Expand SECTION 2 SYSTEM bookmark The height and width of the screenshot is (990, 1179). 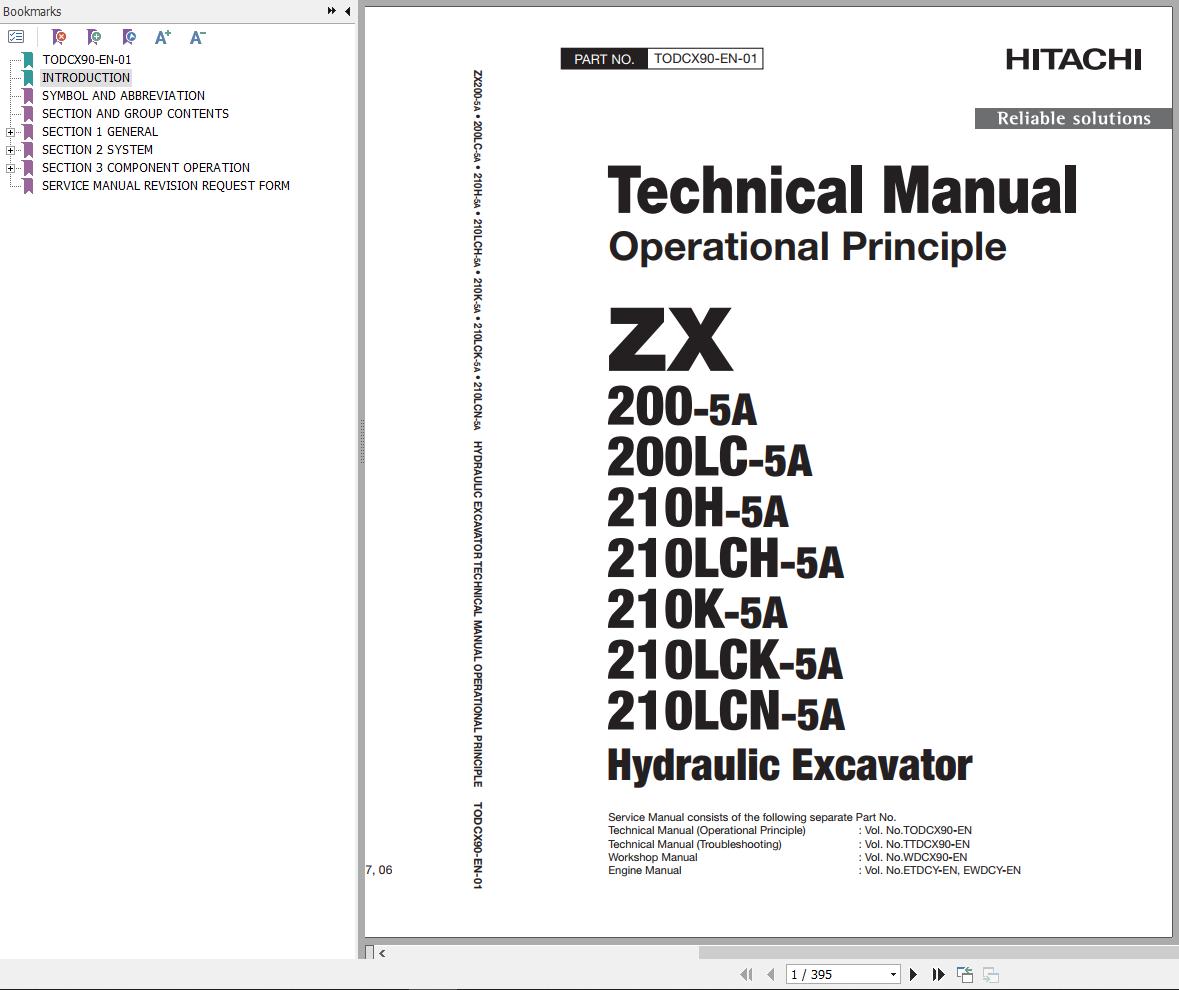[11, 150]
